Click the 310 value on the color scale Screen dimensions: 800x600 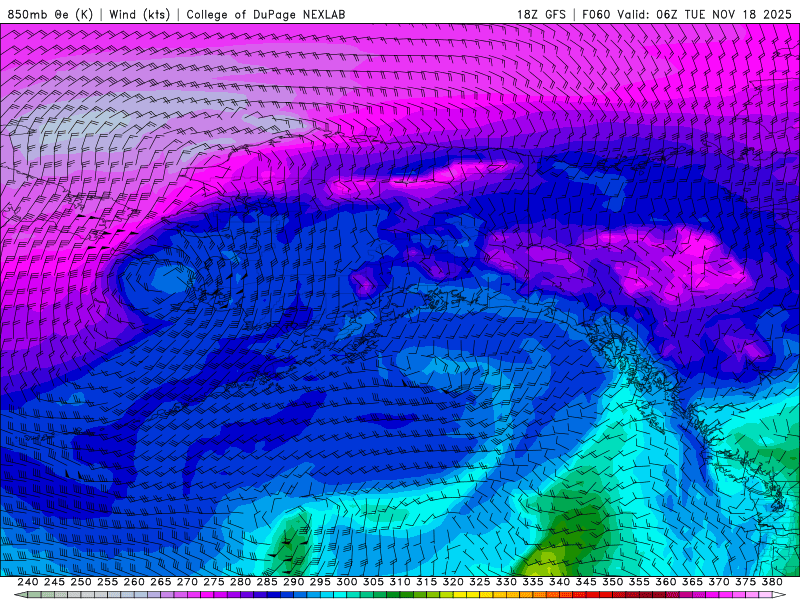tap(400, 582)
